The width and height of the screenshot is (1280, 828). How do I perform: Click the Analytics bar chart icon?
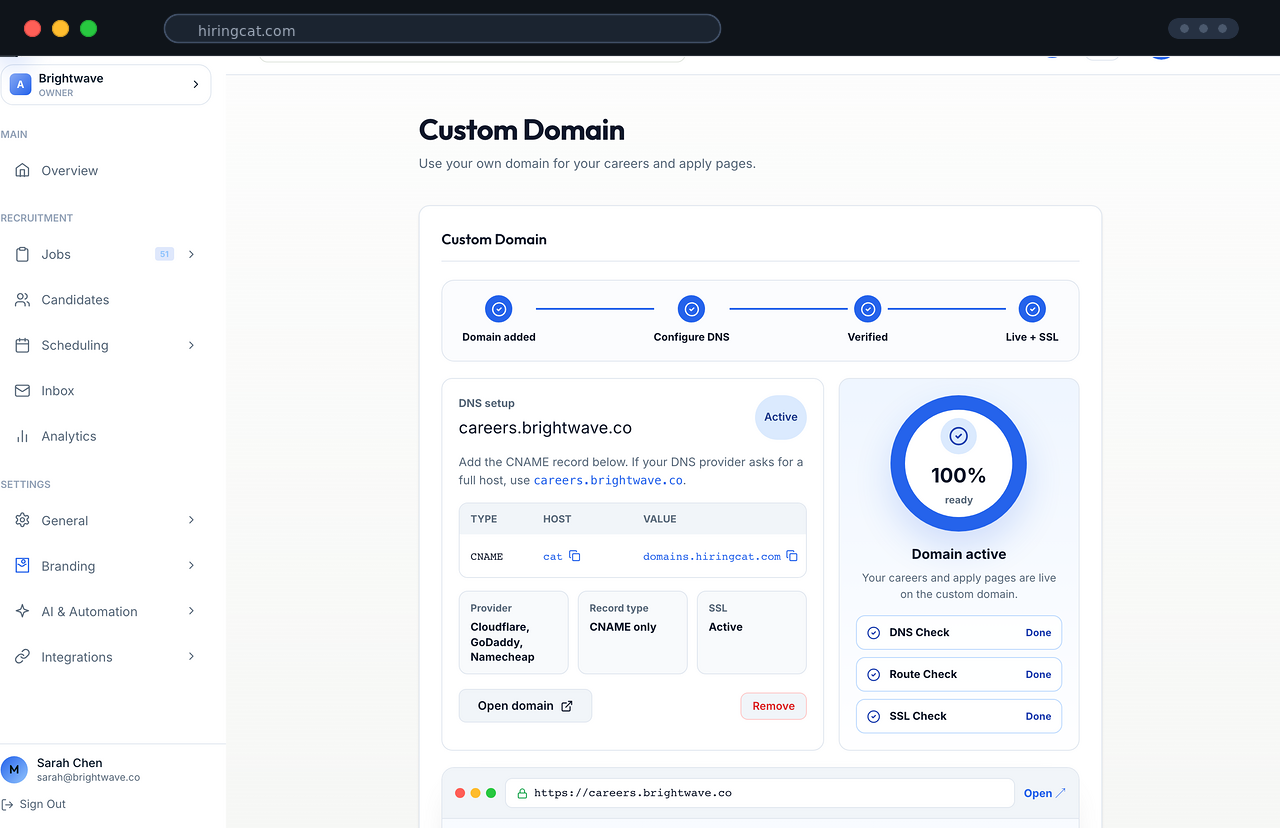(22, 436)
